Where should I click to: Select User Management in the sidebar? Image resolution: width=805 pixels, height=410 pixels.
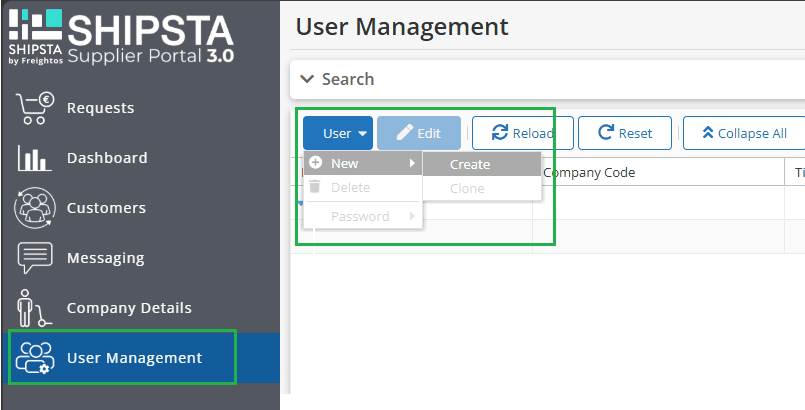(x=141, y=358)
